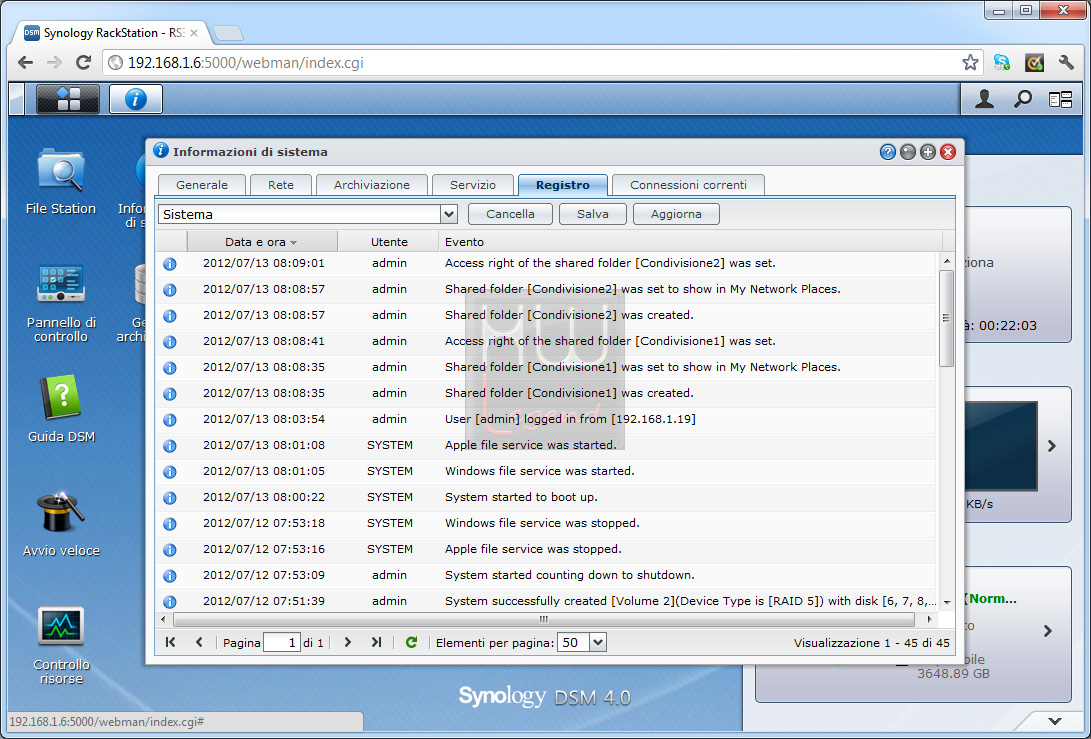Select row 'Apple file service was stopped.'
The image size is (1091, 739).
click(x=546, y=549)
